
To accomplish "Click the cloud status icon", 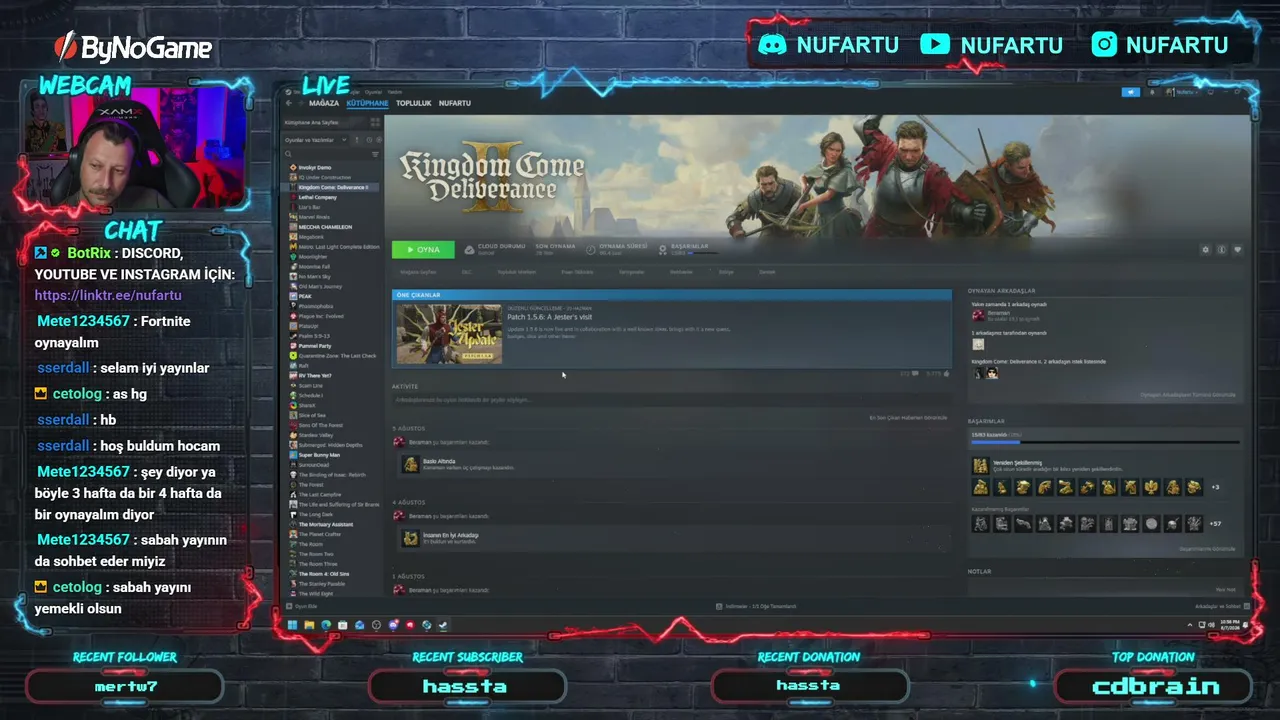I will click(470, 249).
